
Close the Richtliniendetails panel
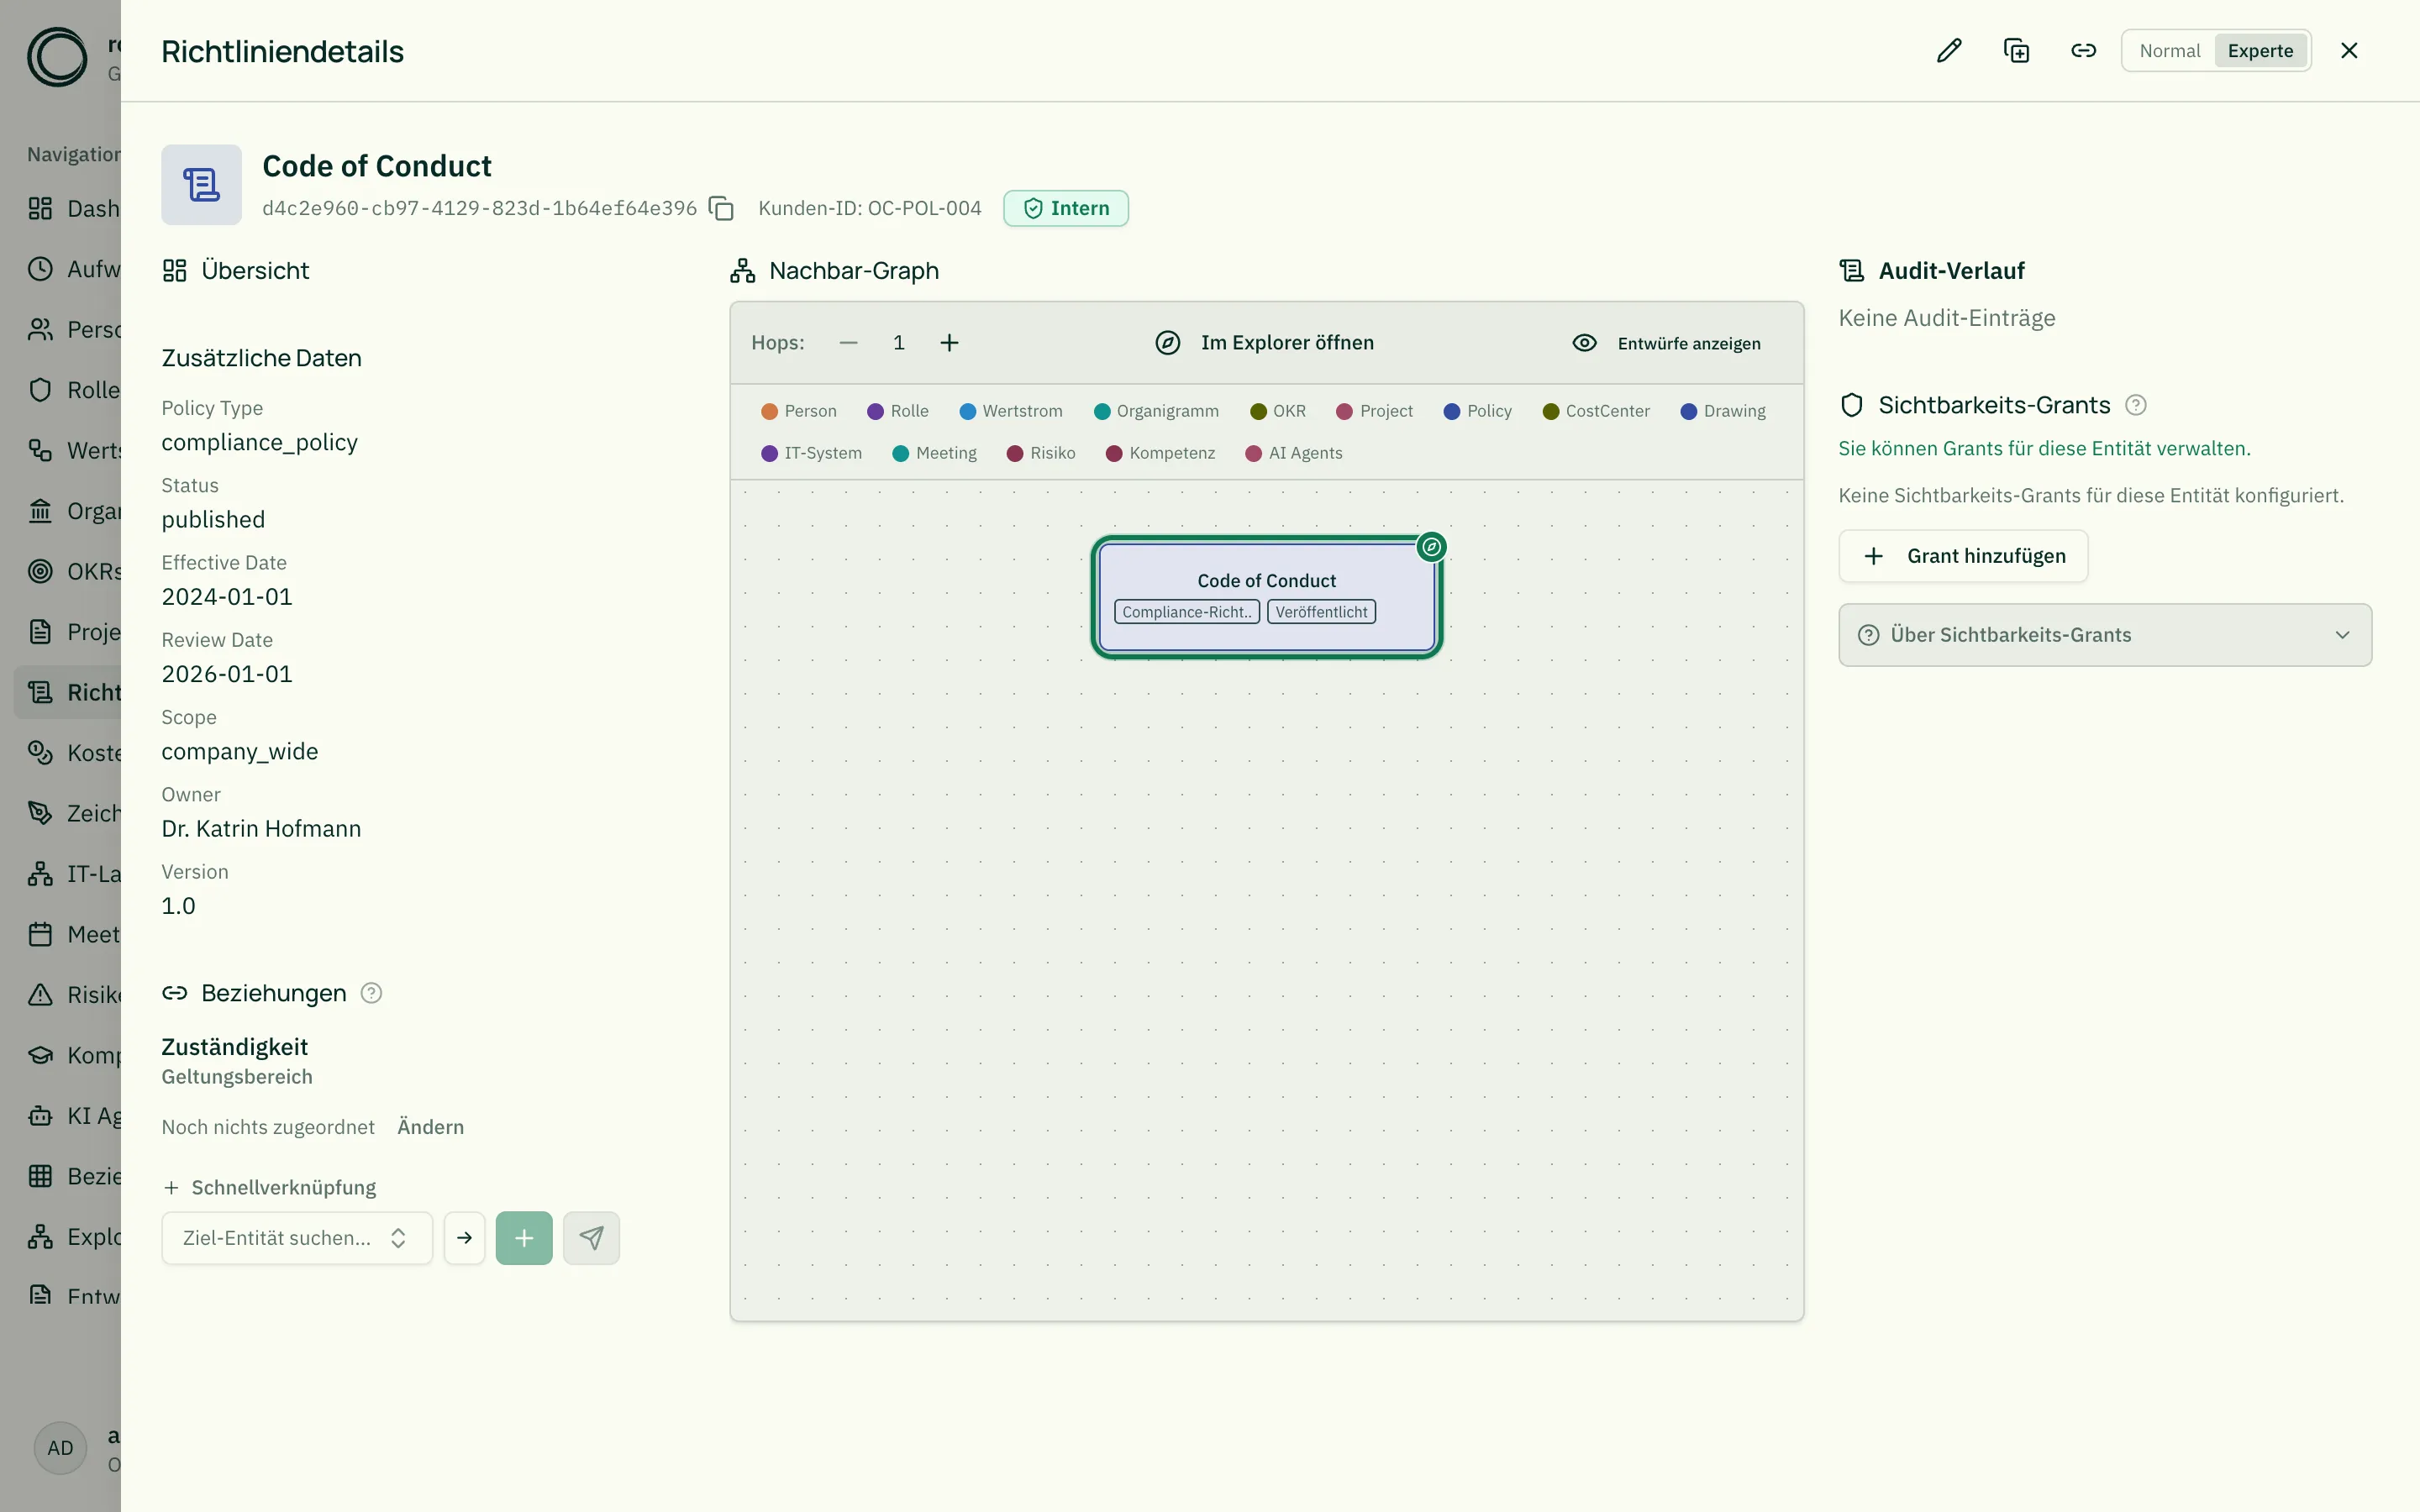(x=2349, y=51)
